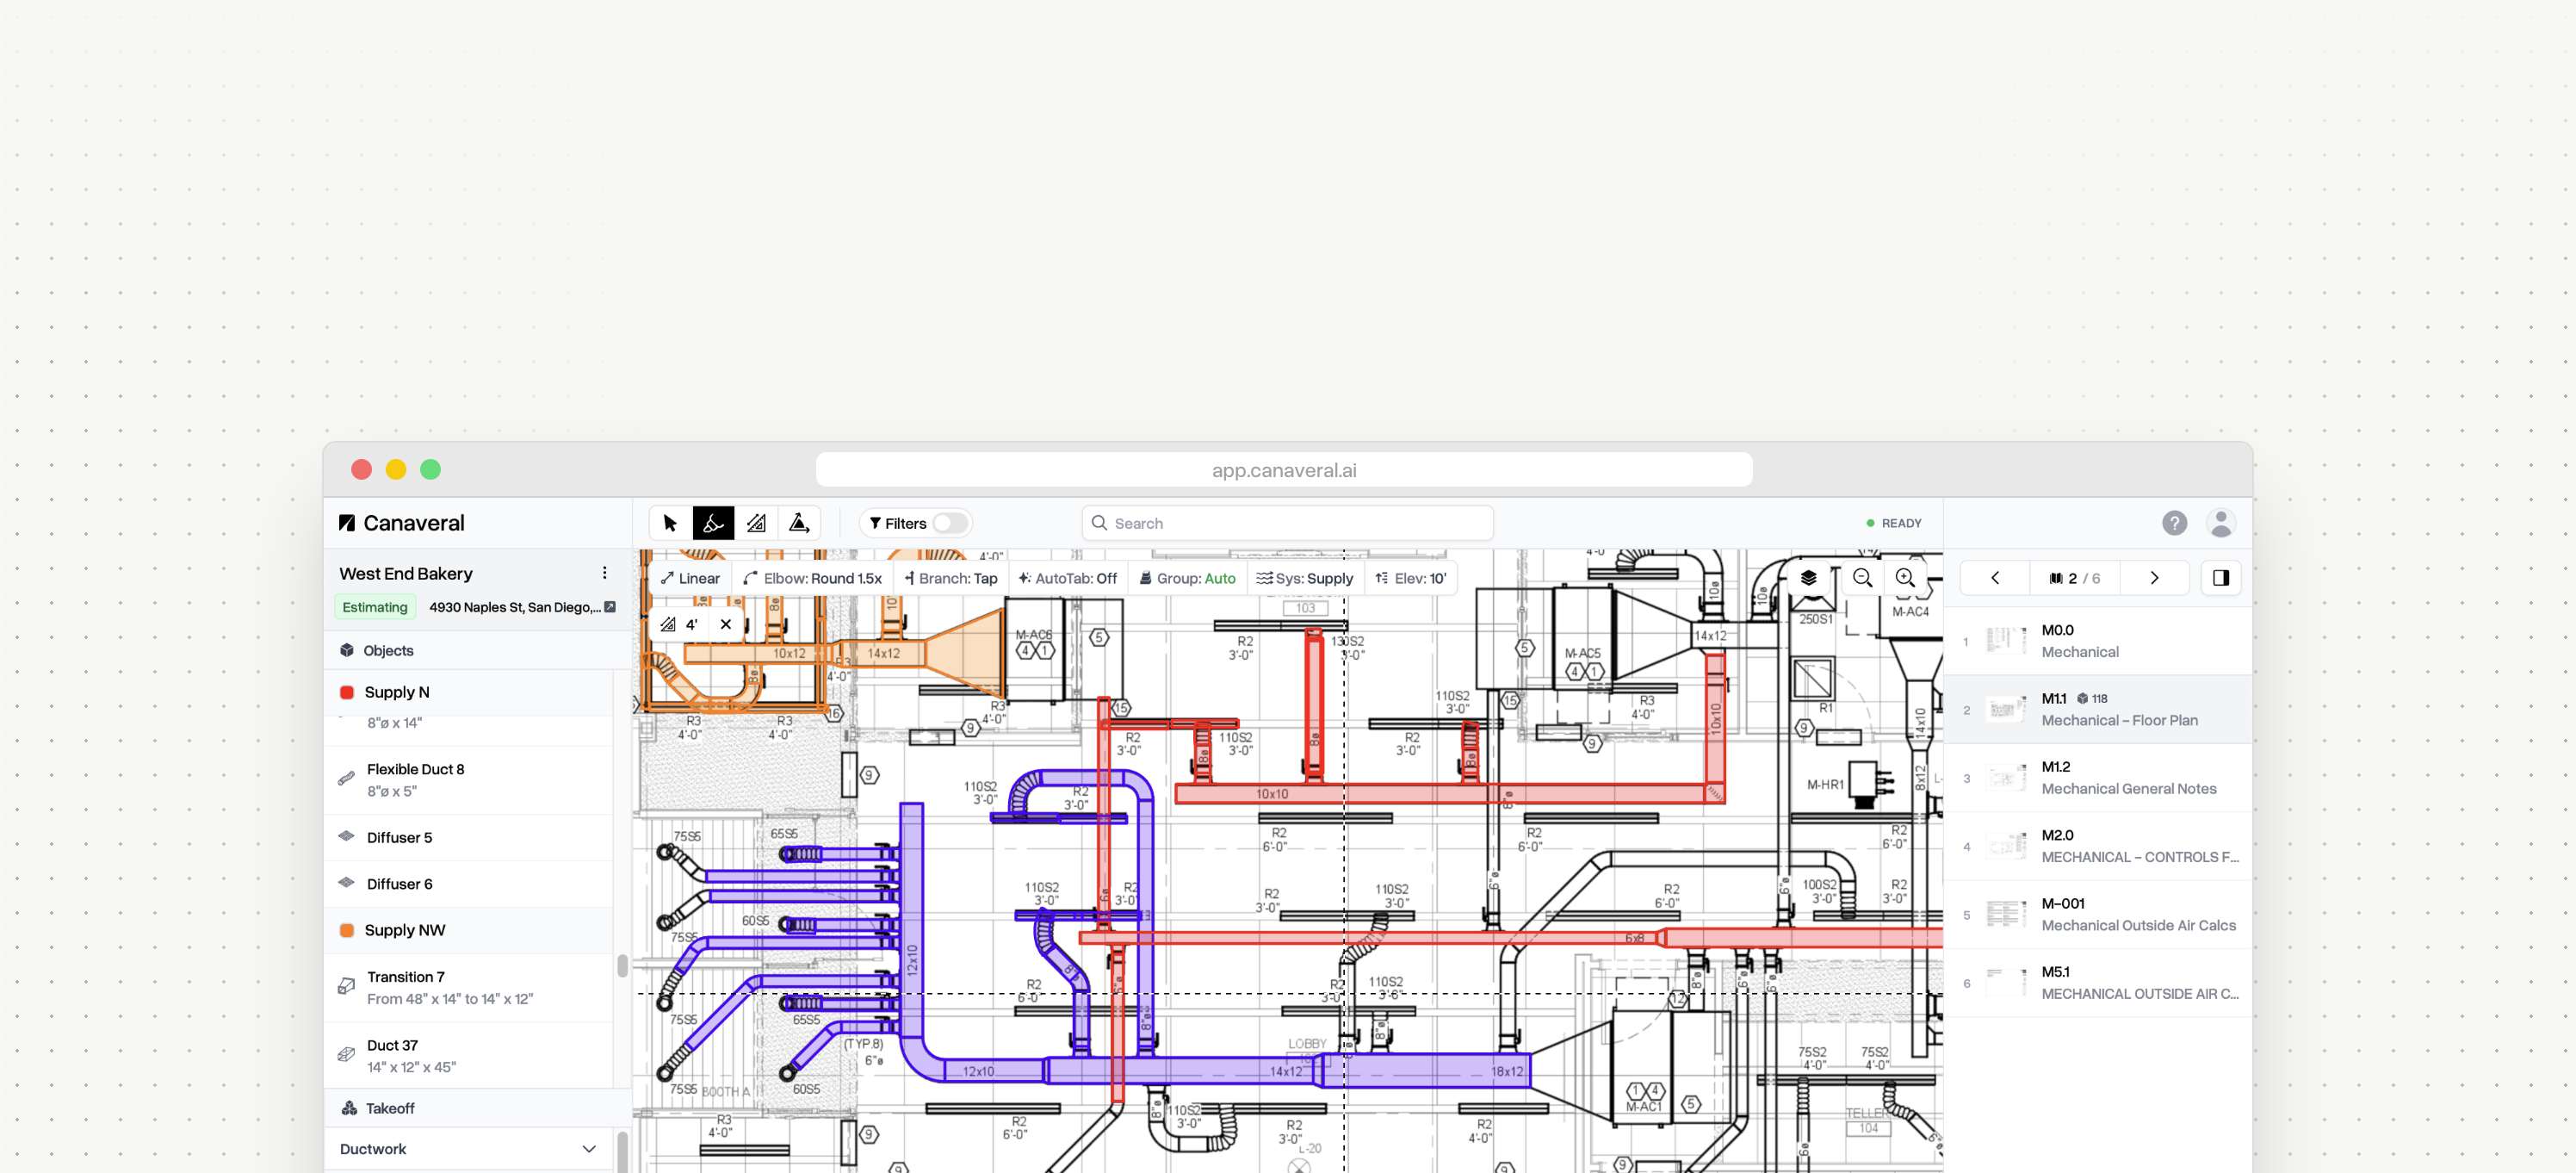Select the scale ruler tool

click(x=756, y=523)
